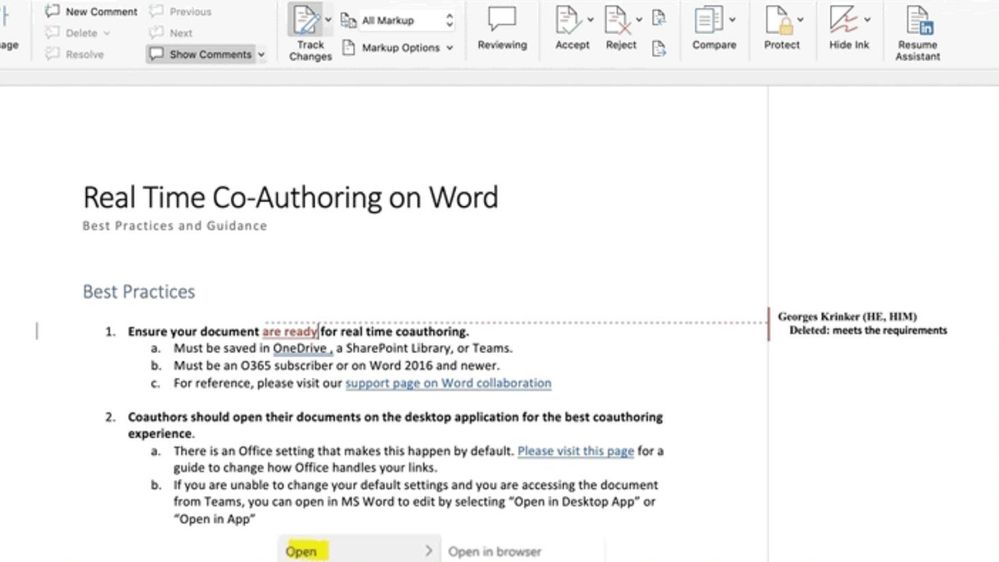Image resolution: width=999 pixels, height=562 pixels.
Task: Follow the 'Please visit this page' link
Action: pyautogui.click(x=575, y=451)
